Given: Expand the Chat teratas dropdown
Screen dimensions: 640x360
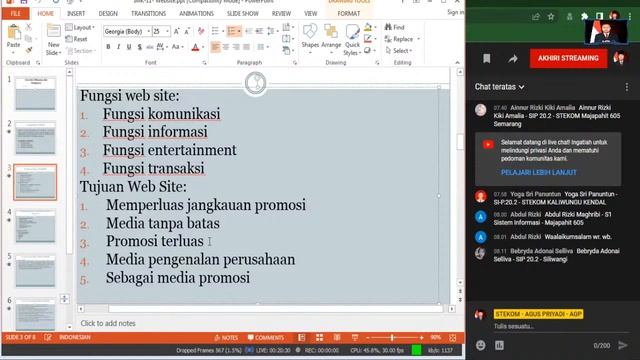Looking at the screenshot, I should coord(499,87).
